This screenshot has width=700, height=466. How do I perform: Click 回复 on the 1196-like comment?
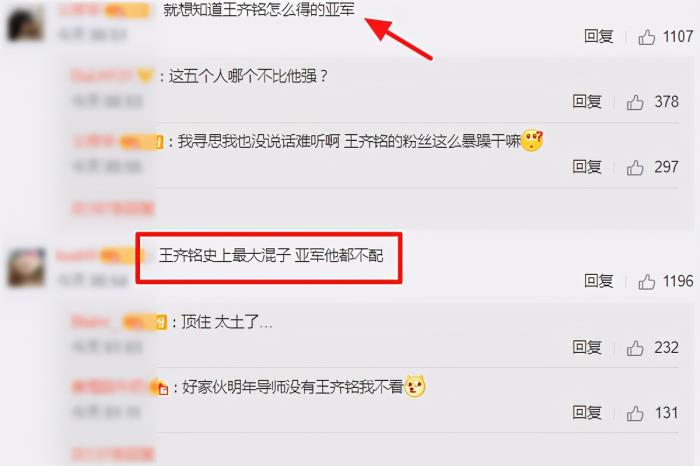pos(599,281)
